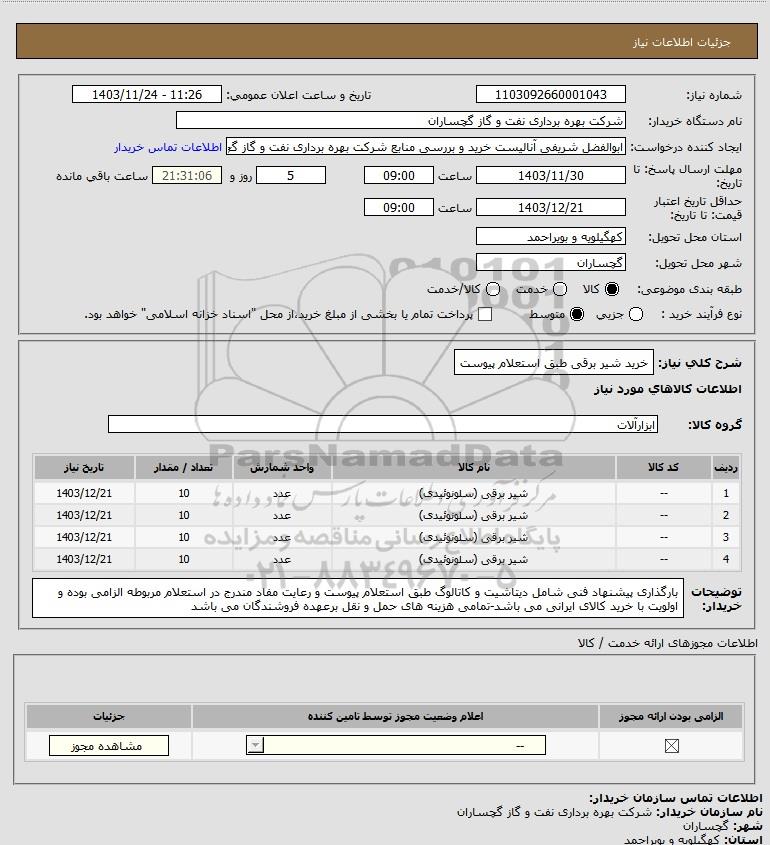The image size is (770, 845).
Task: Toggle the الزامی بودن ارائه مجوز checkbox
Action: pos(671,746)
